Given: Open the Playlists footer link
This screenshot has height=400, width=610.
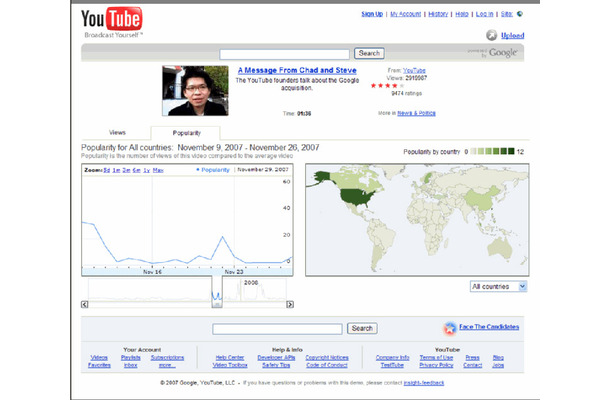Looking at the screenshot, I should coord(131,358).
